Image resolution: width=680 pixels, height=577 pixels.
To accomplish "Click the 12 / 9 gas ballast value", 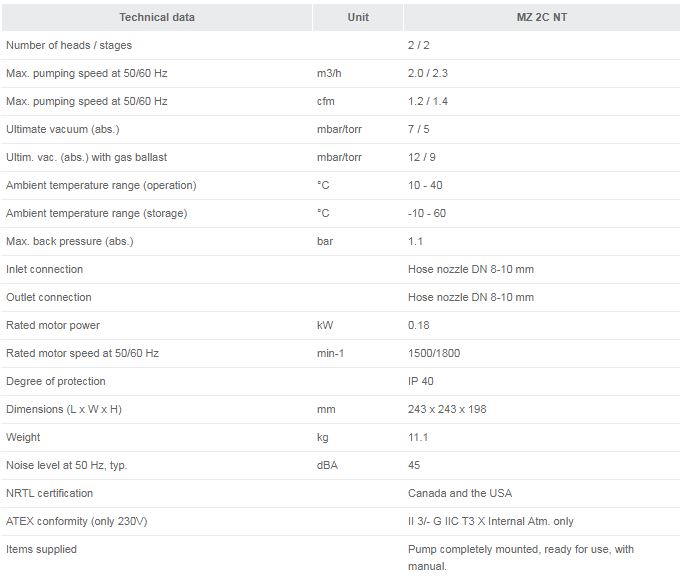I will 423,157.
